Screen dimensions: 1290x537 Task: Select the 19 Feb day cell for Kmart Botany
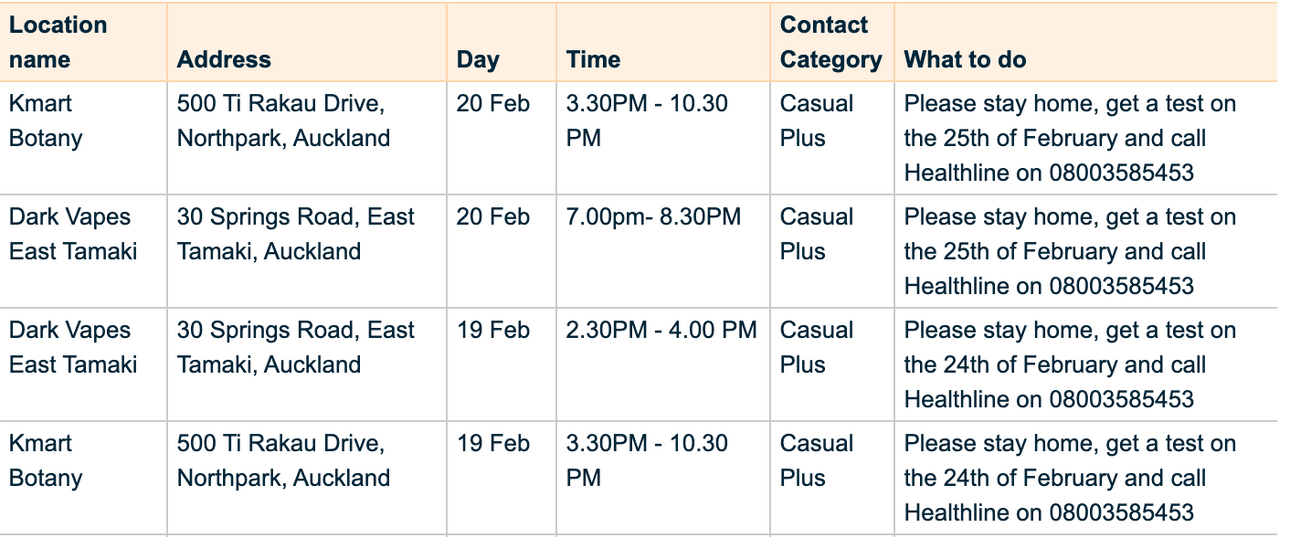pos(493,444)
